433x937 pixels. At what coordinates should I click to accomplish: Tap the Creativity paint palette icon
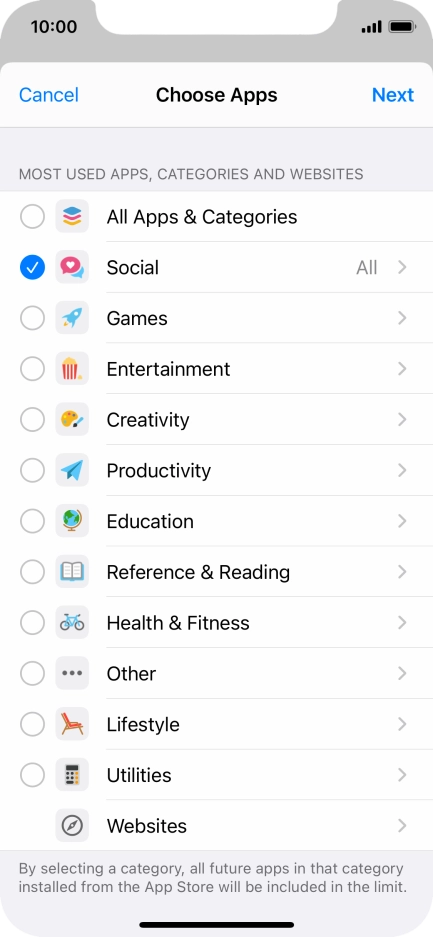(72, 419)
